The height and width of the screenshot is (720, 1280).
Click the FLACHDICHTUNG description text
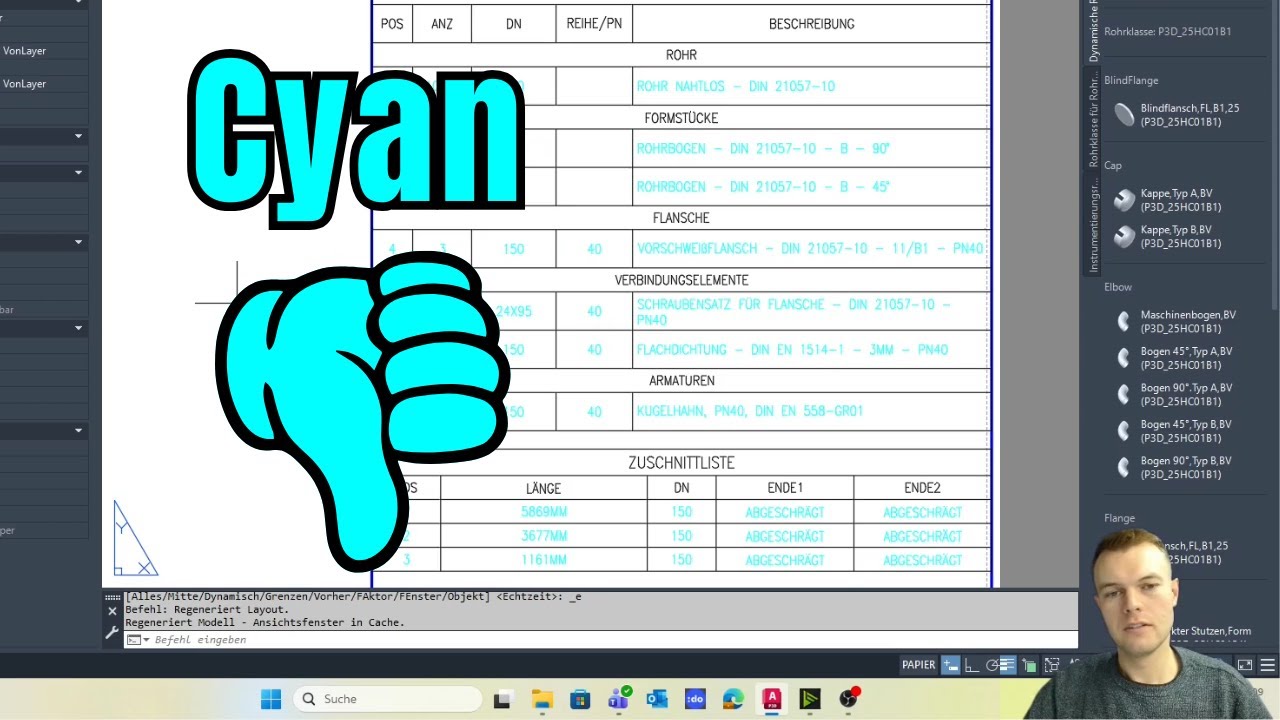point(792,350)
